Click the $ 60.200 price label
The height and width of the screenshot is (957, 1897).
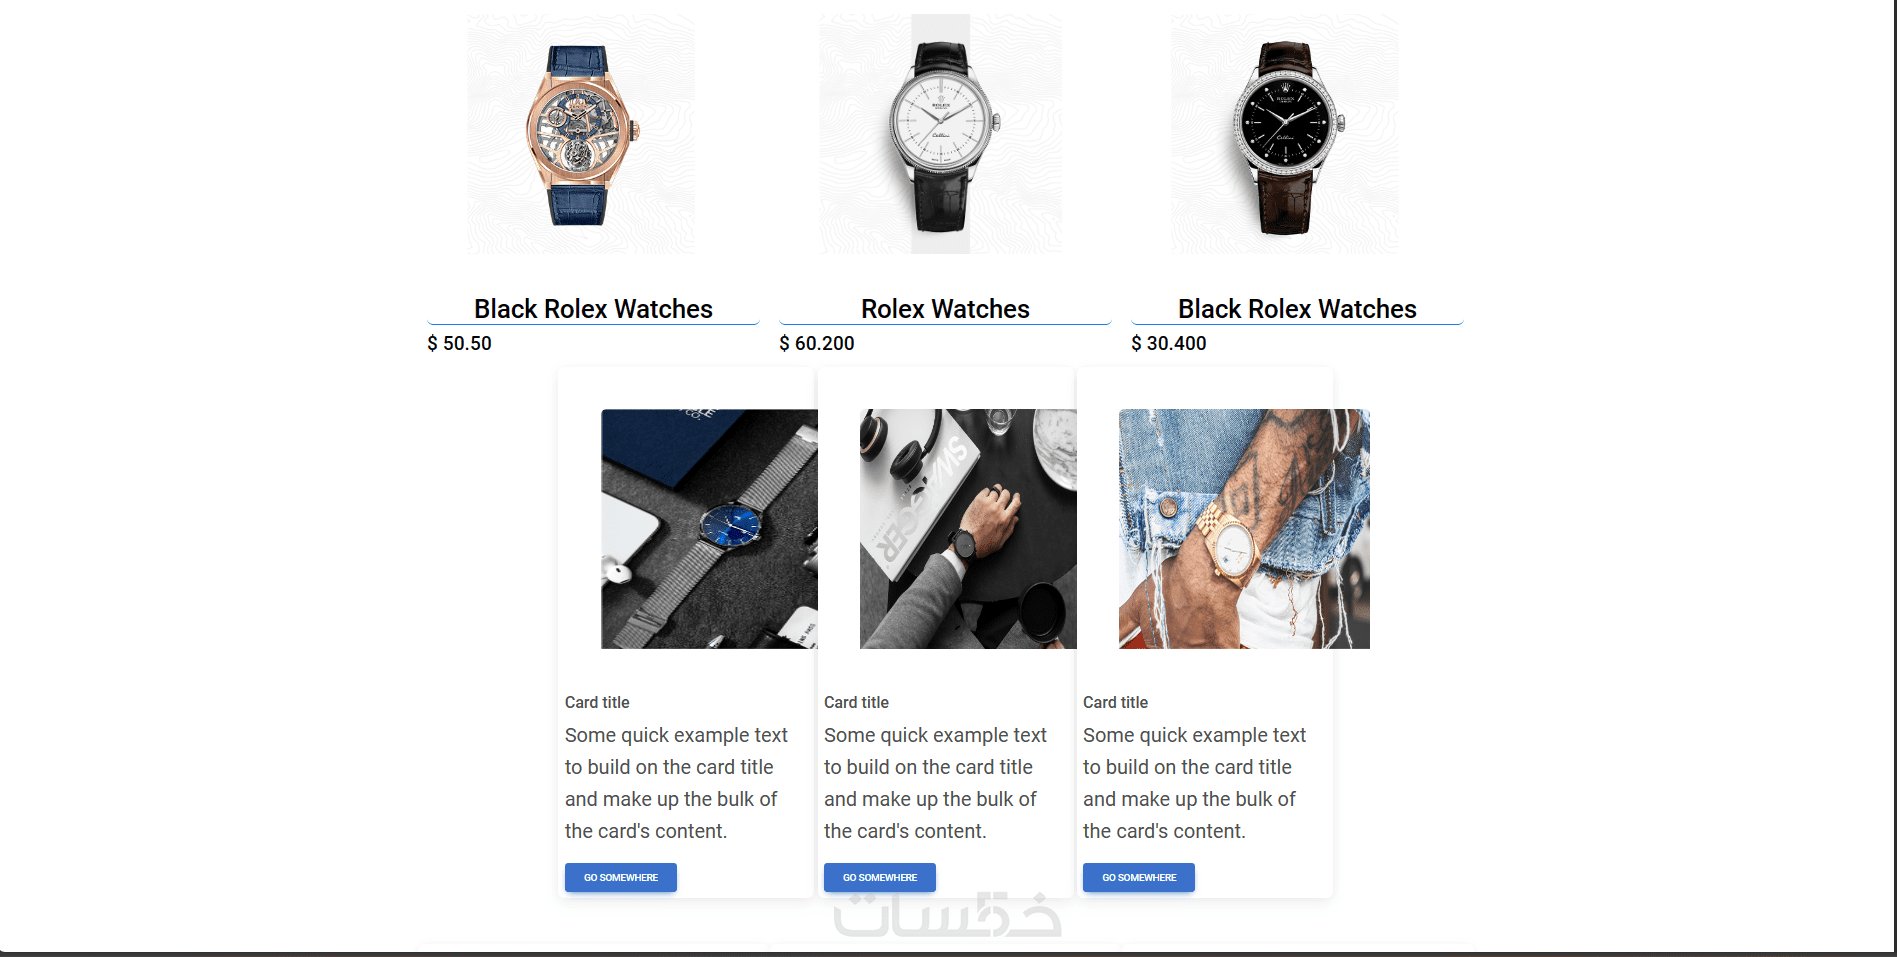(817, 343)
